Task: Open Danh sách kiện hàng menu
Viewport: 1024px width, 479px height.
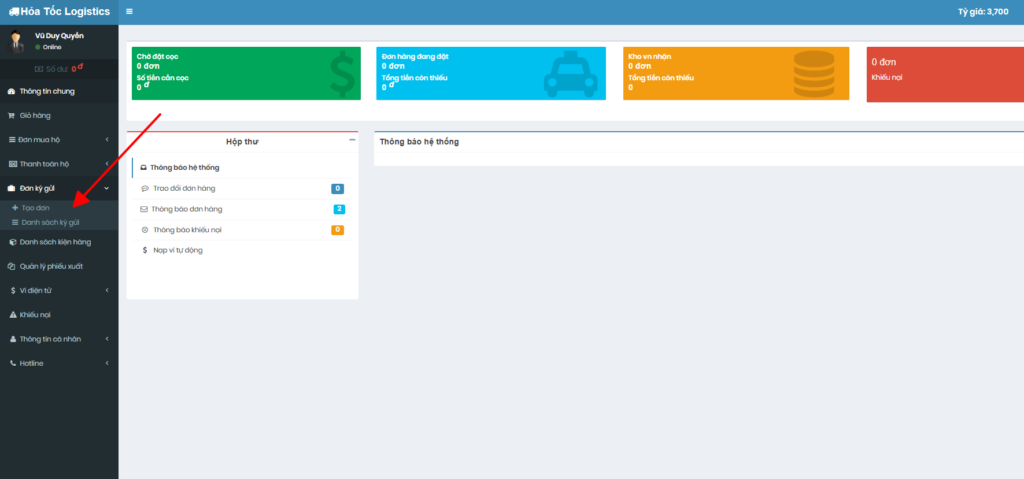Action: [x=59, y=242]
